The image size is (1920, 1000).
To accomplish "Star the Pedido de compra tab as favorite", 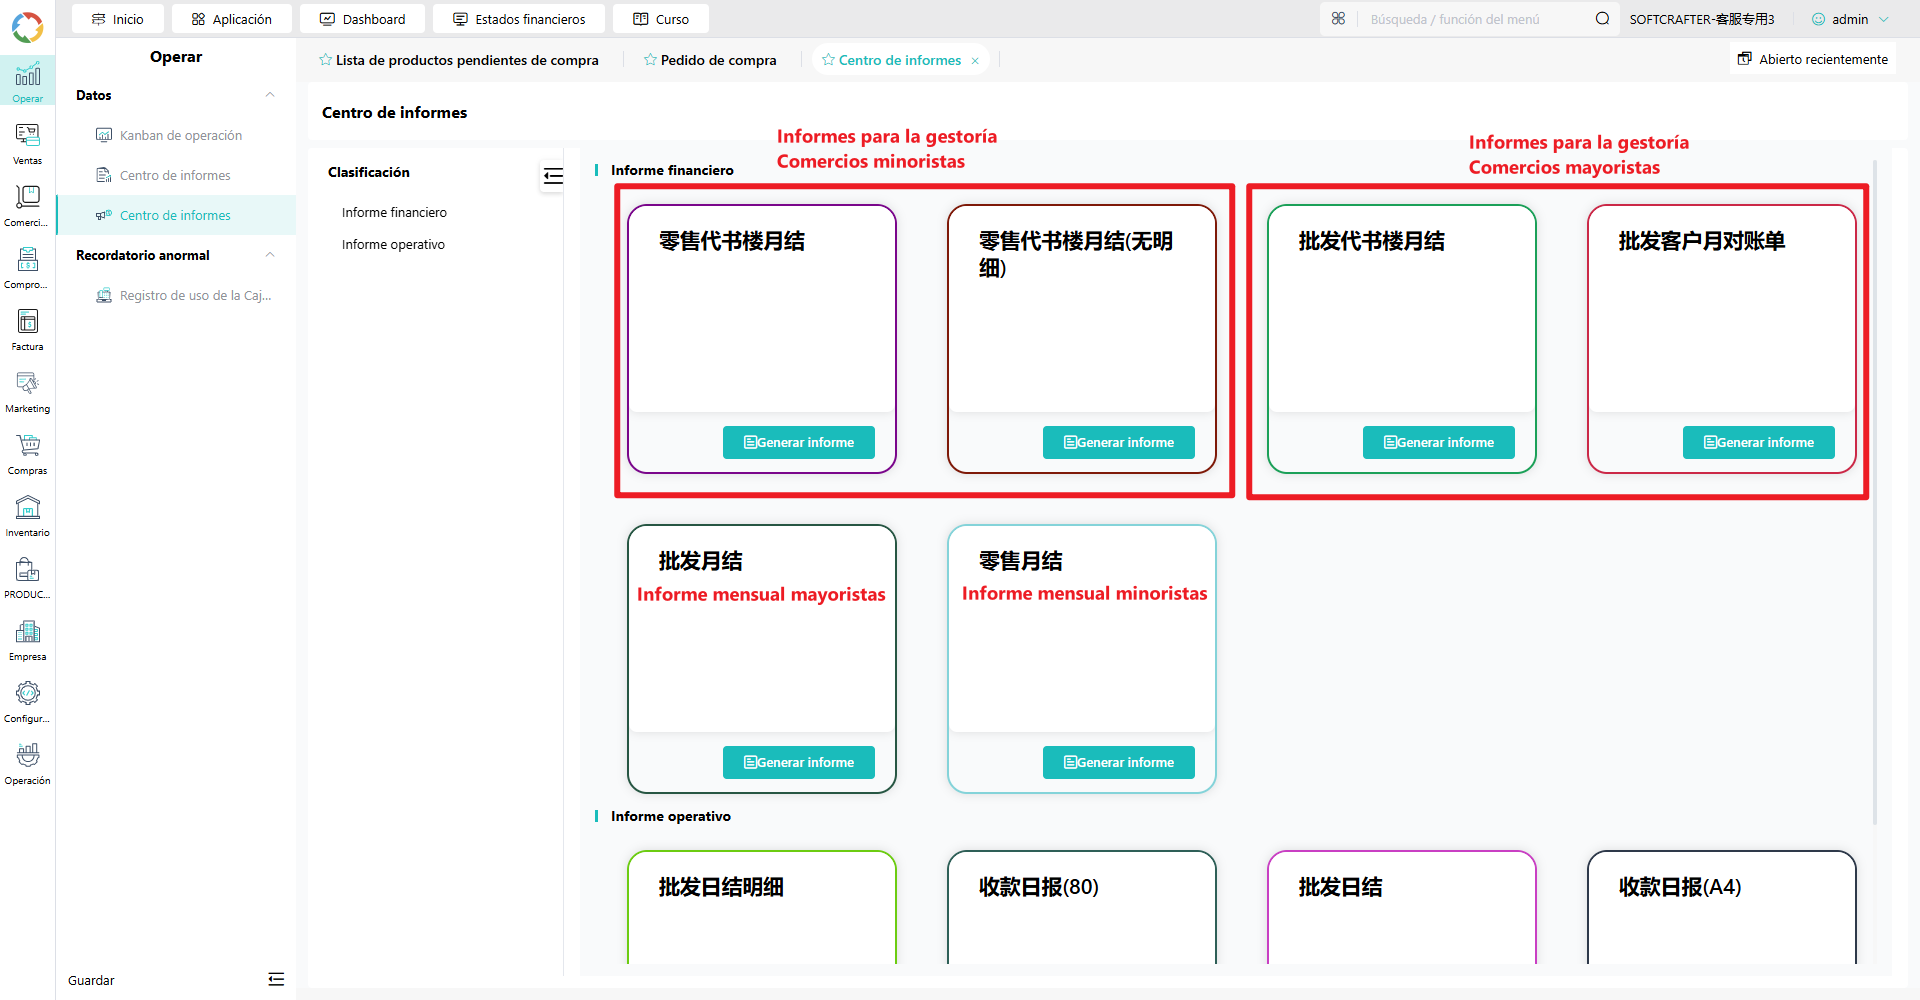I will tap(650, 60).
